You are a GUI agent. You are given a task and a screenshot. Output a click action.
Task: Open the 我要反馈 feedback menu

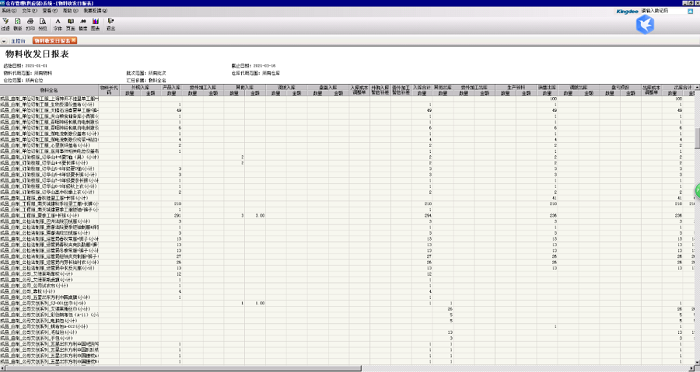click(x=95, y=11)
